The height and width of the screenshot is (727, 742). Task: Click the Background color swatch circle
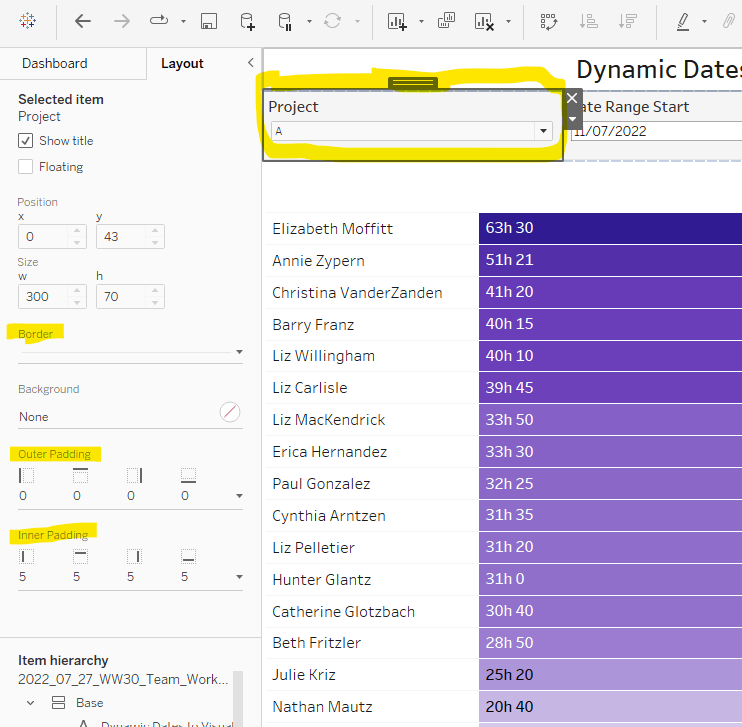(230, 412)
